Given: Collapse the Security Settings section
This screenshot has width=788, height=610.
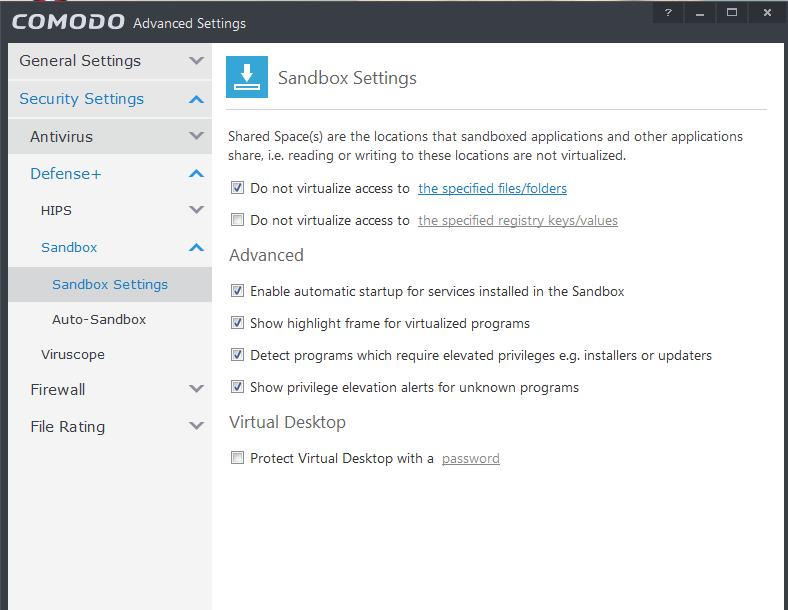Looking at the screenshot, I should (196, 99).
